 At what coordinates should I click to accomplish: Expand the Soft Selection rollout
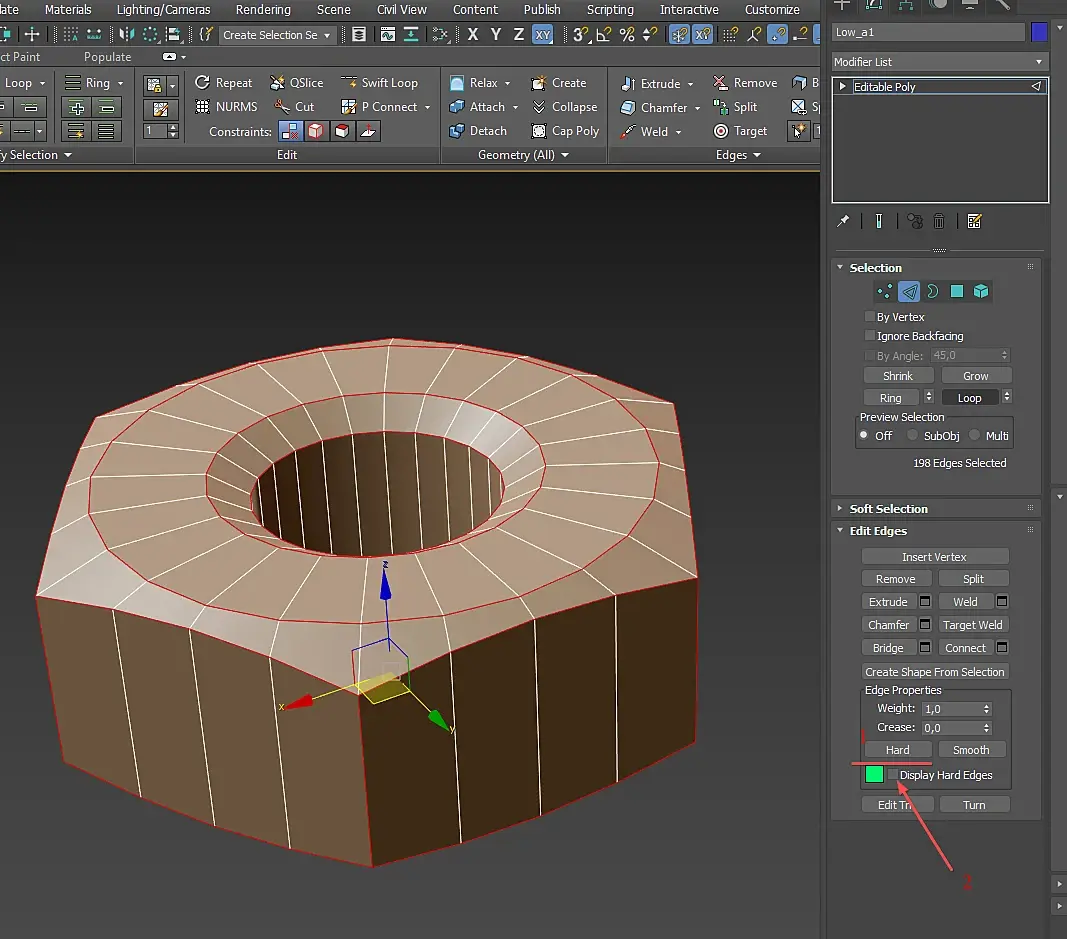click(x=888, y=509)
